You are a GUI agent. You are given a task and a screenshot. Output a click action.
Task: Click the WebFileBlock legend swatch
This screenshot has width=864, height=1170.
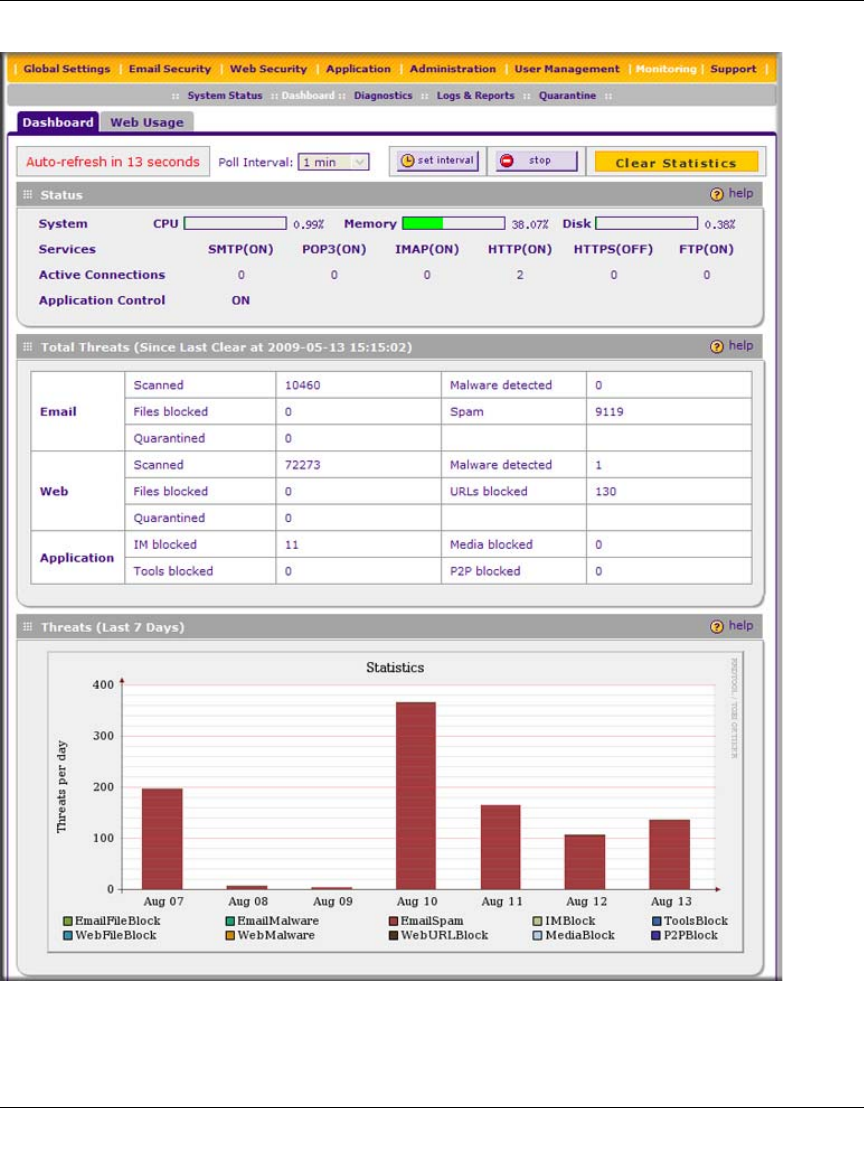point(68,936)
